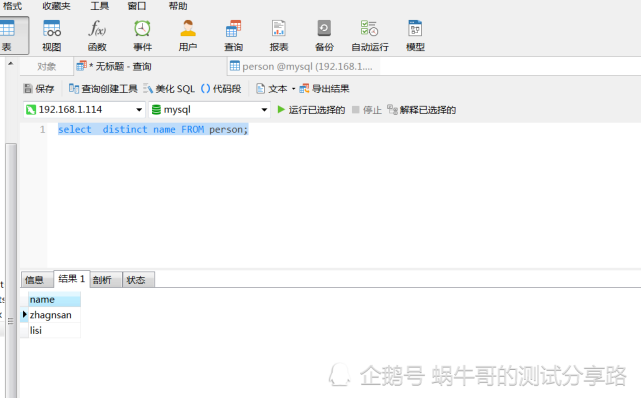The height and width of the screenshot is (398, 641).
Task: Open the 帮助 (Help) menu
Action: [178, 6]
